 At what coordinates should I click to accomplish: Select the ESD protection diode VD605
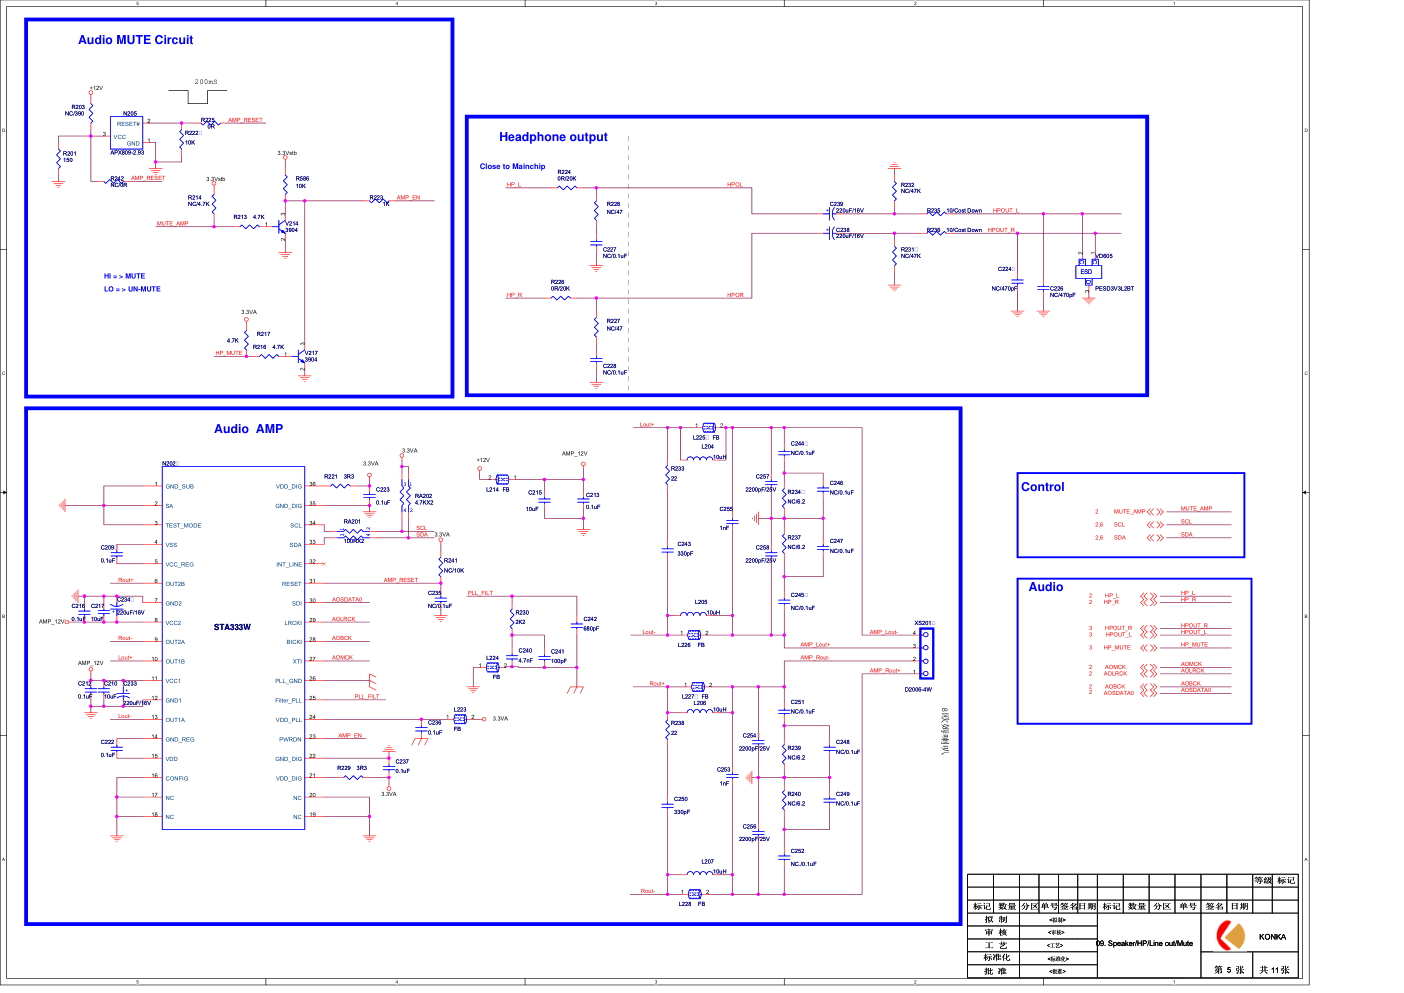pyautogui.click(x=1087, y=271)
